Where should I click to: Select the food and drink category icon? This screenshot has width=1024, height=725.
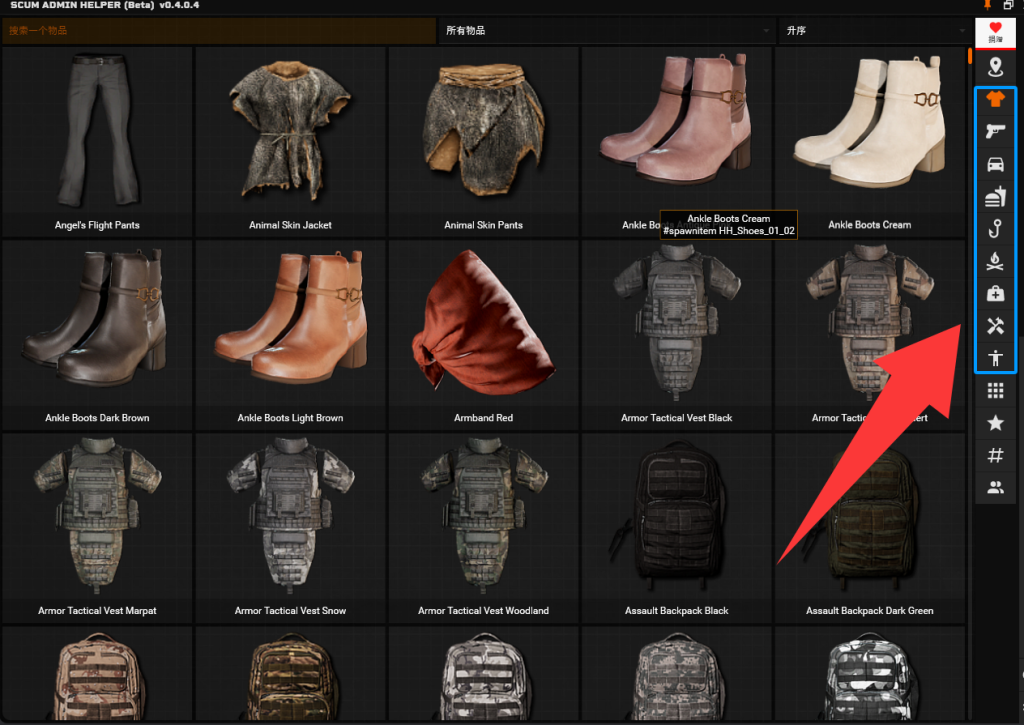[995, 197]
